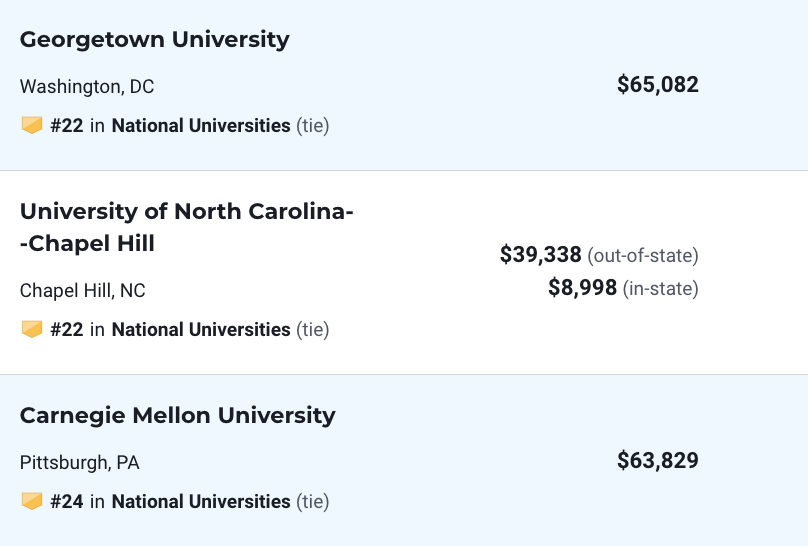The image size is (808, 546).
Task: Click the Pittsburgh, PA location text
Action: (79, 463)
